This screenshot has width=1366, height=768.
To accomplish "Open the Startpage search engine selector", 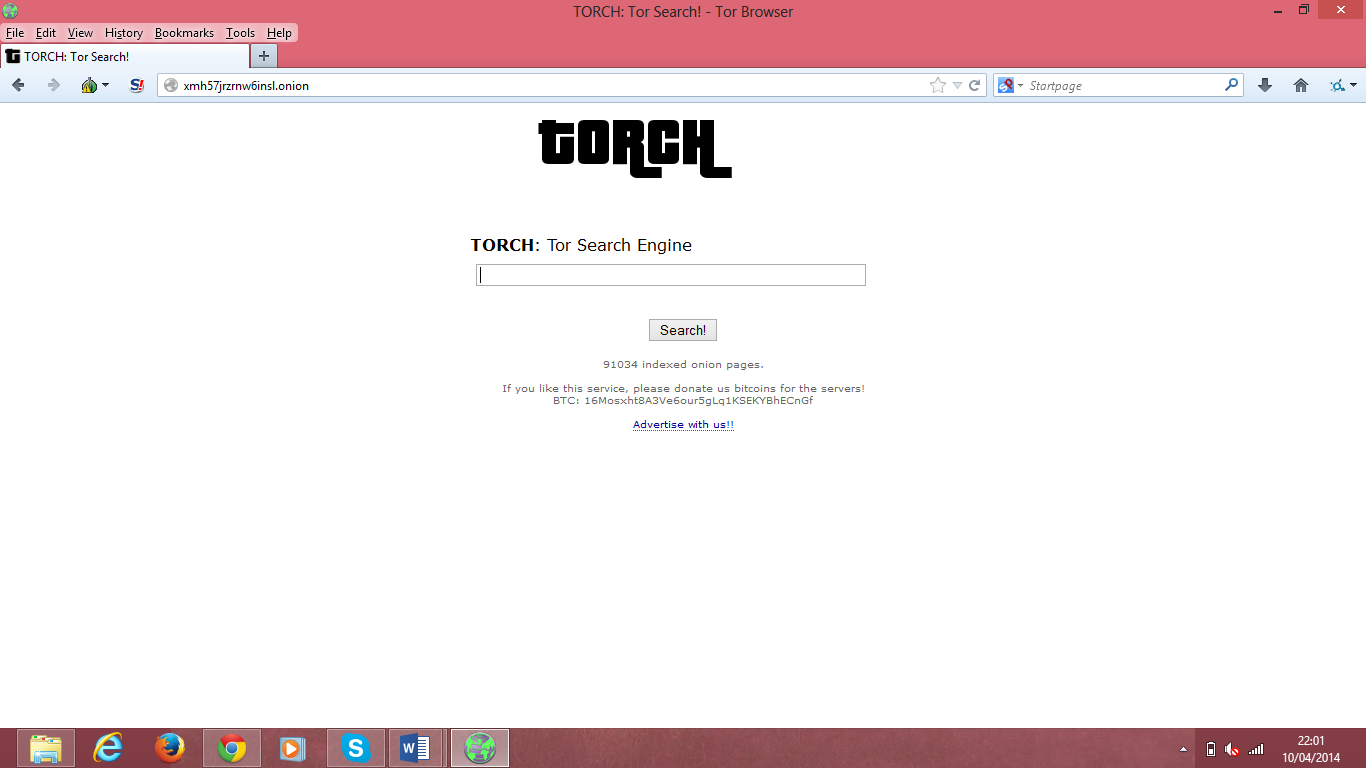I will tap(1010, 86).
